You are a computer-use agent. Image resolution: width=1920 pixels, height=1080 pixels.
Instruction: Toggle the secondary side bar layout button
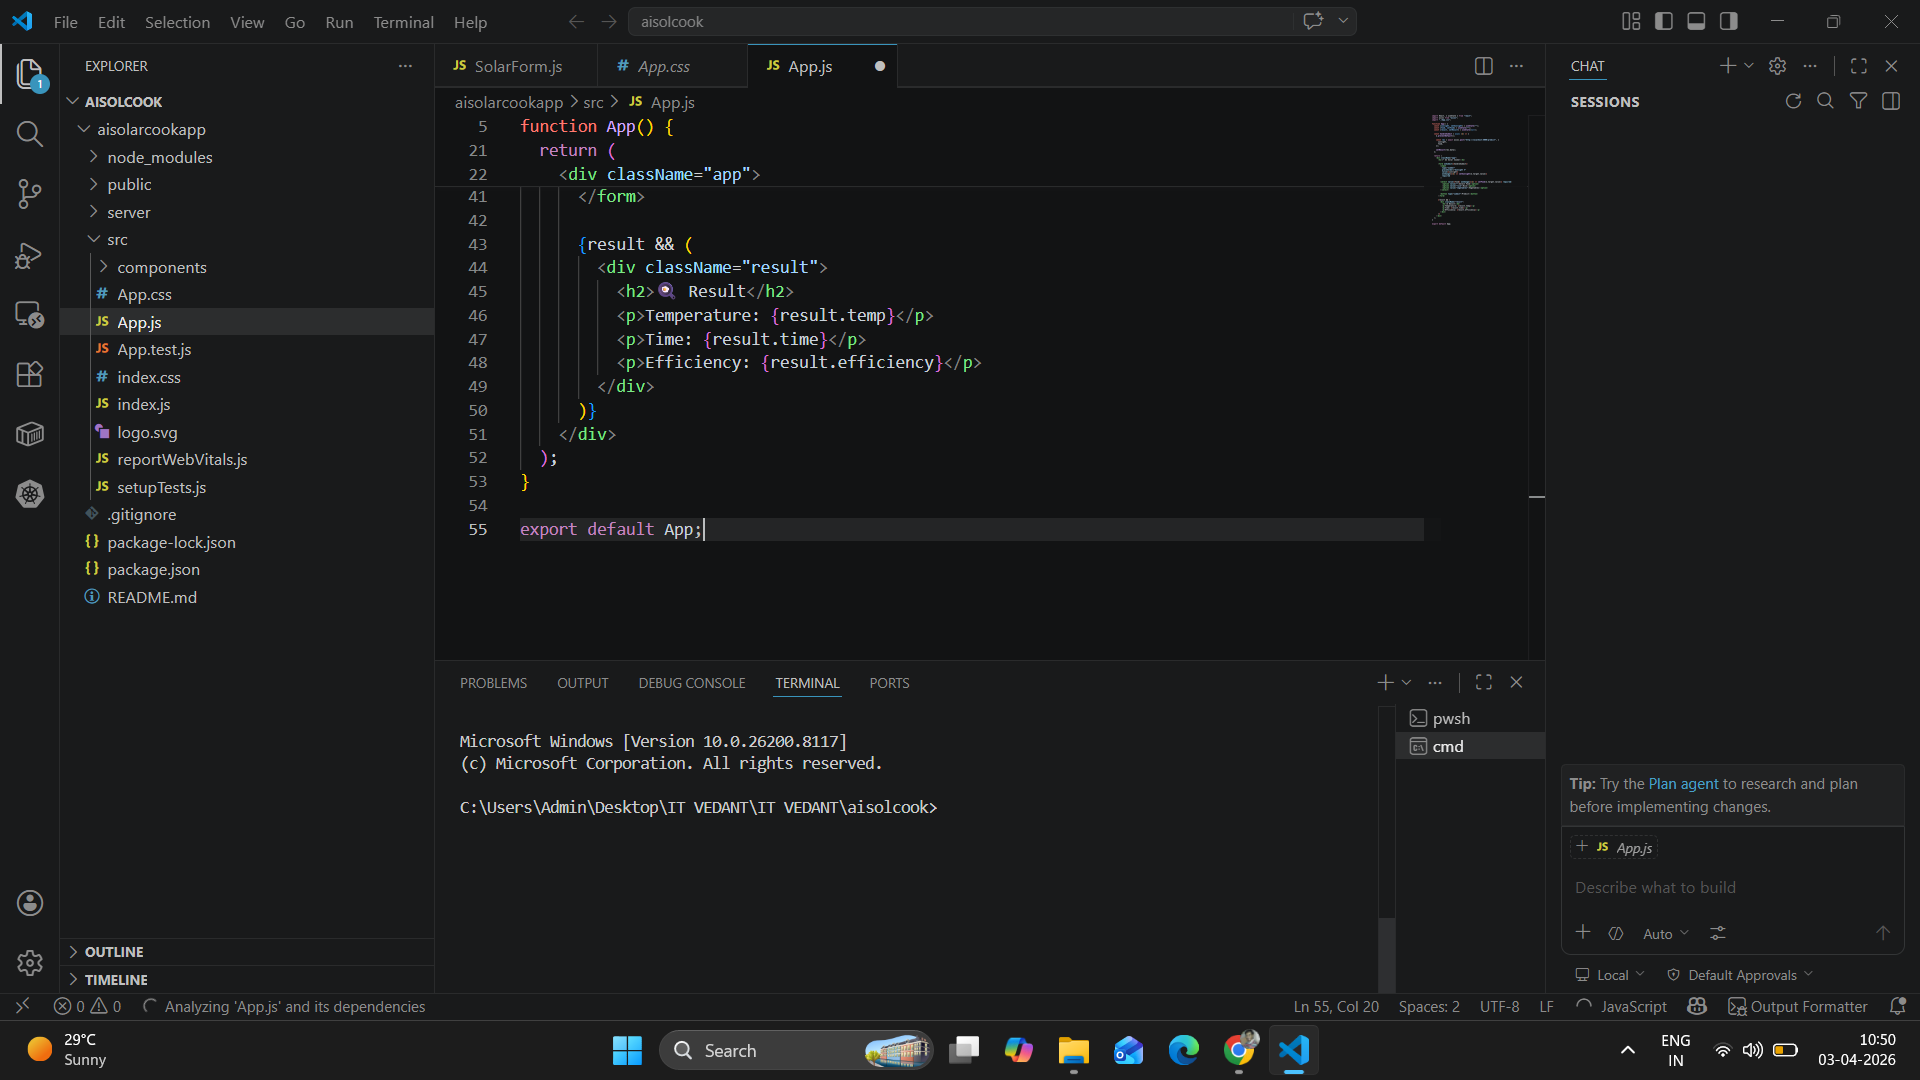coord(1729,21)
